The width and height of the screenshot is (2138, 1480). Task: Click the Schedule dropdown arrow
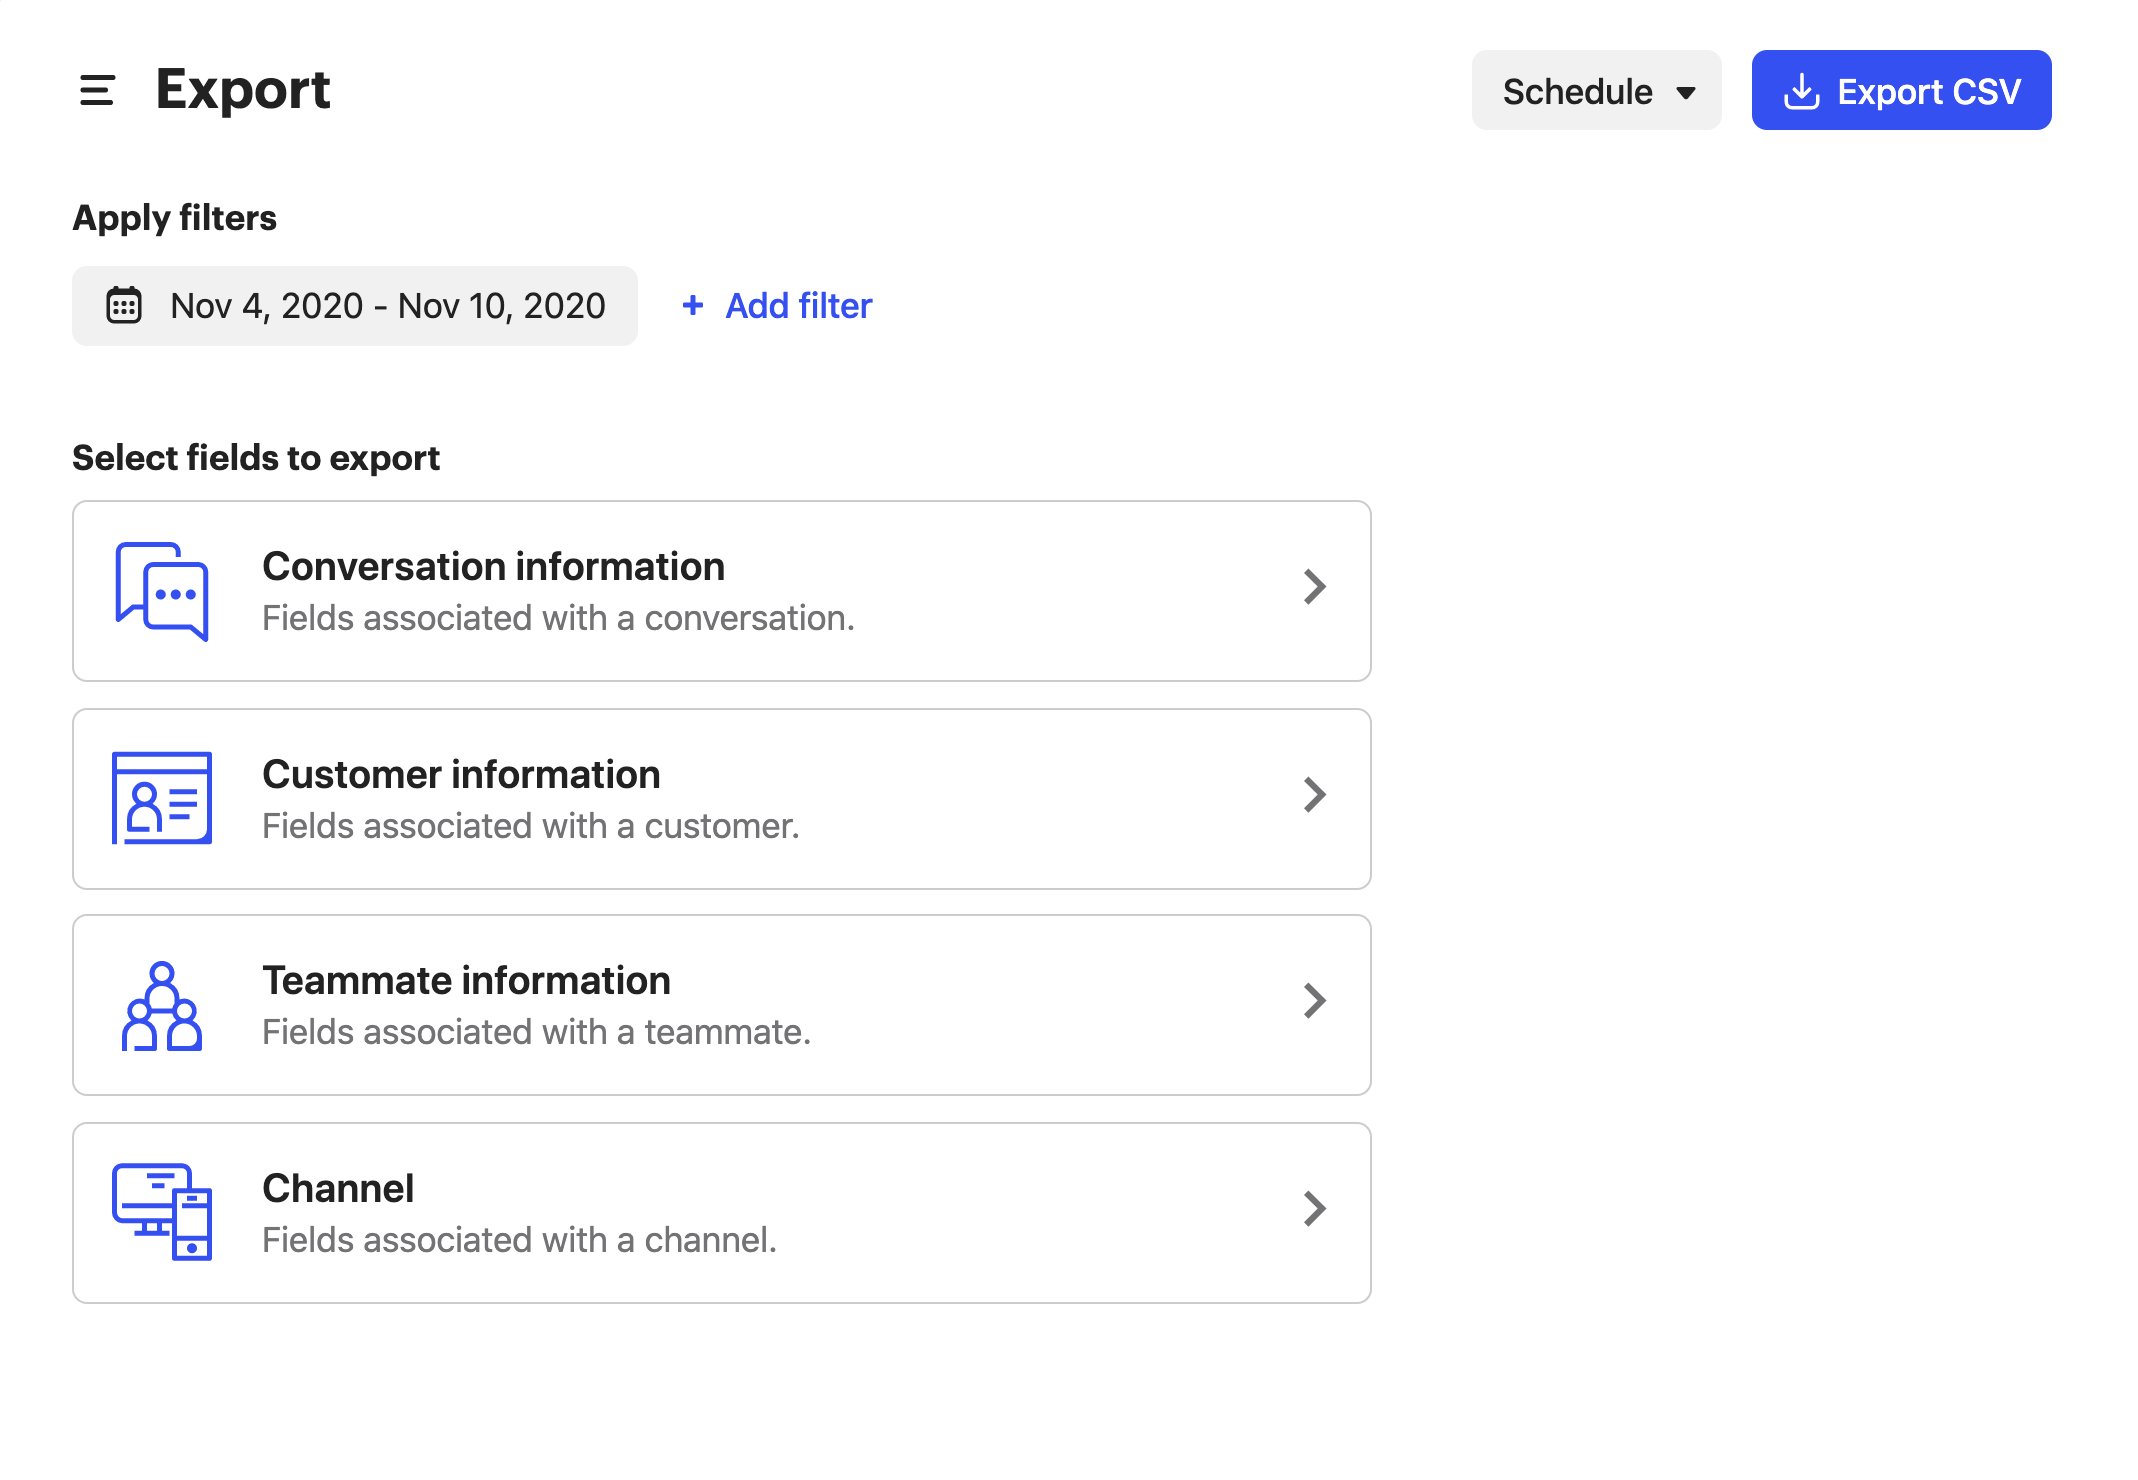[x=1686, y=93]
